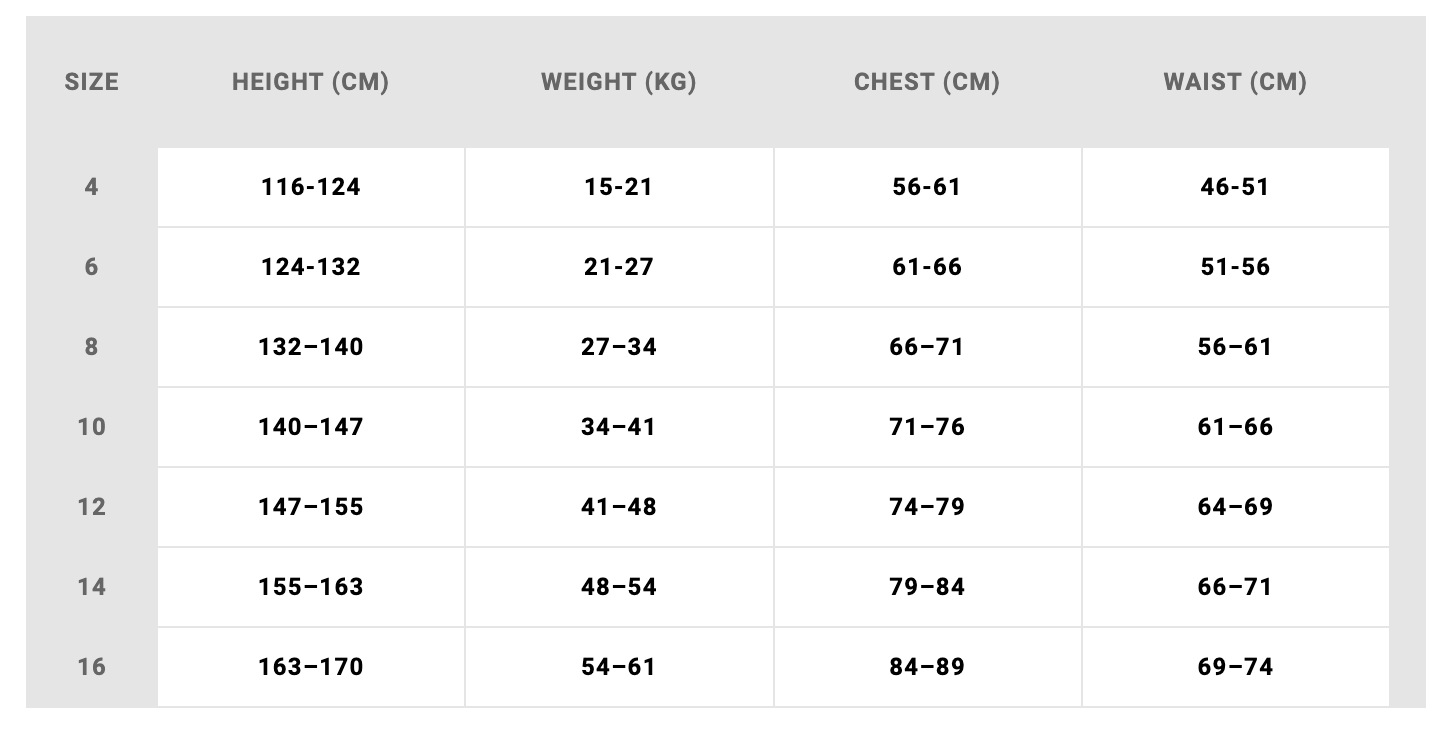Image resolution: width=1448 pixels, height=742 pixels.
Task: Click the SIZE column header
Action: (91, 82)
